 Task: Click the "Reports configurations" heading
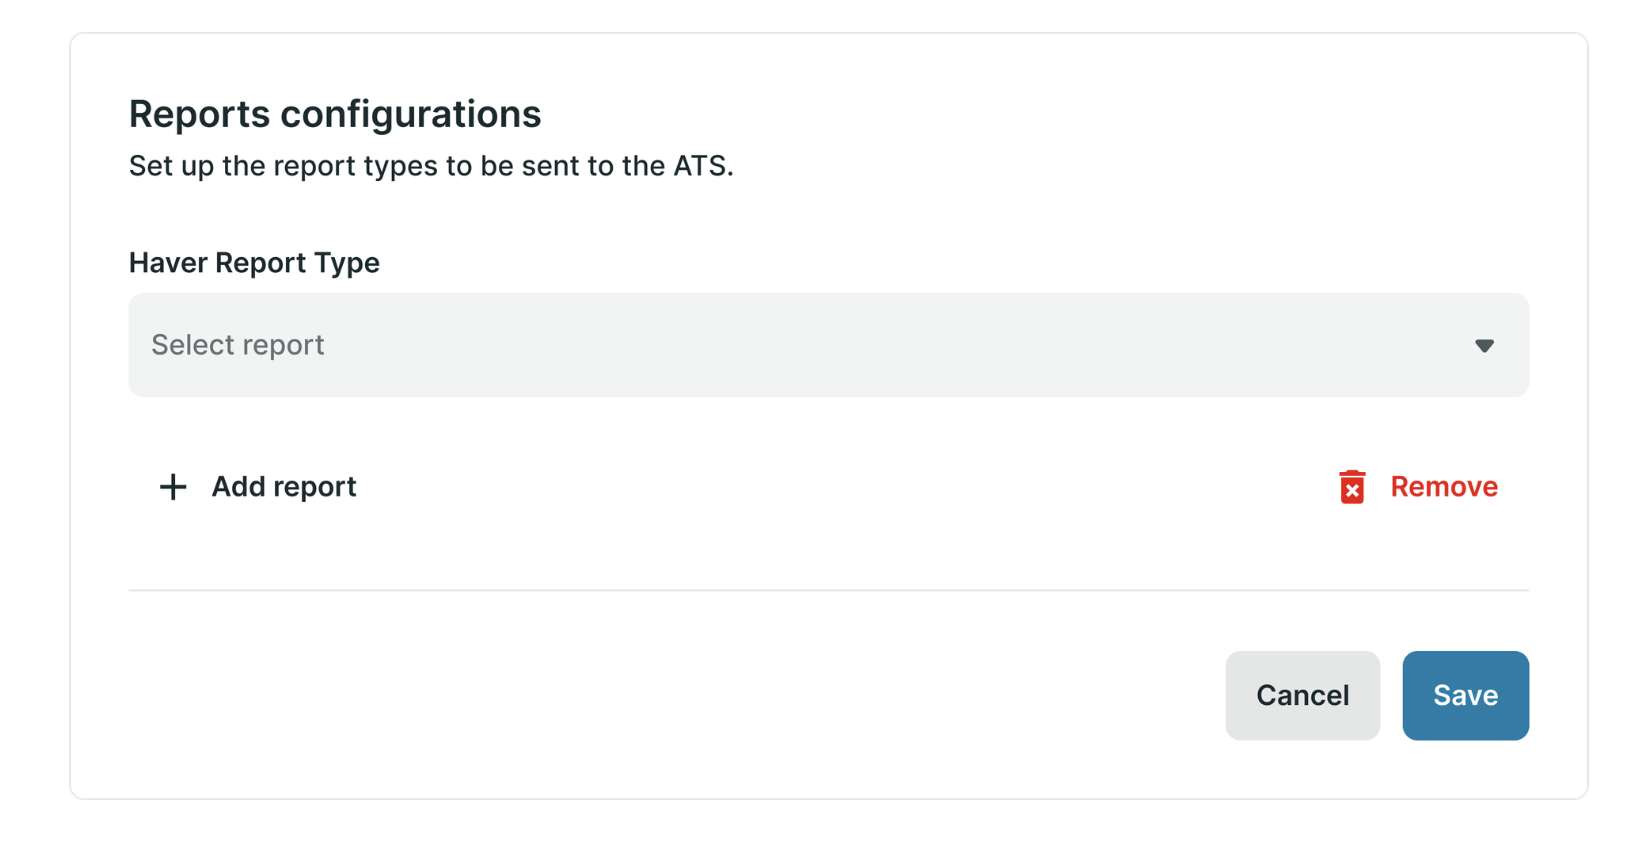(x=335, y=114)
